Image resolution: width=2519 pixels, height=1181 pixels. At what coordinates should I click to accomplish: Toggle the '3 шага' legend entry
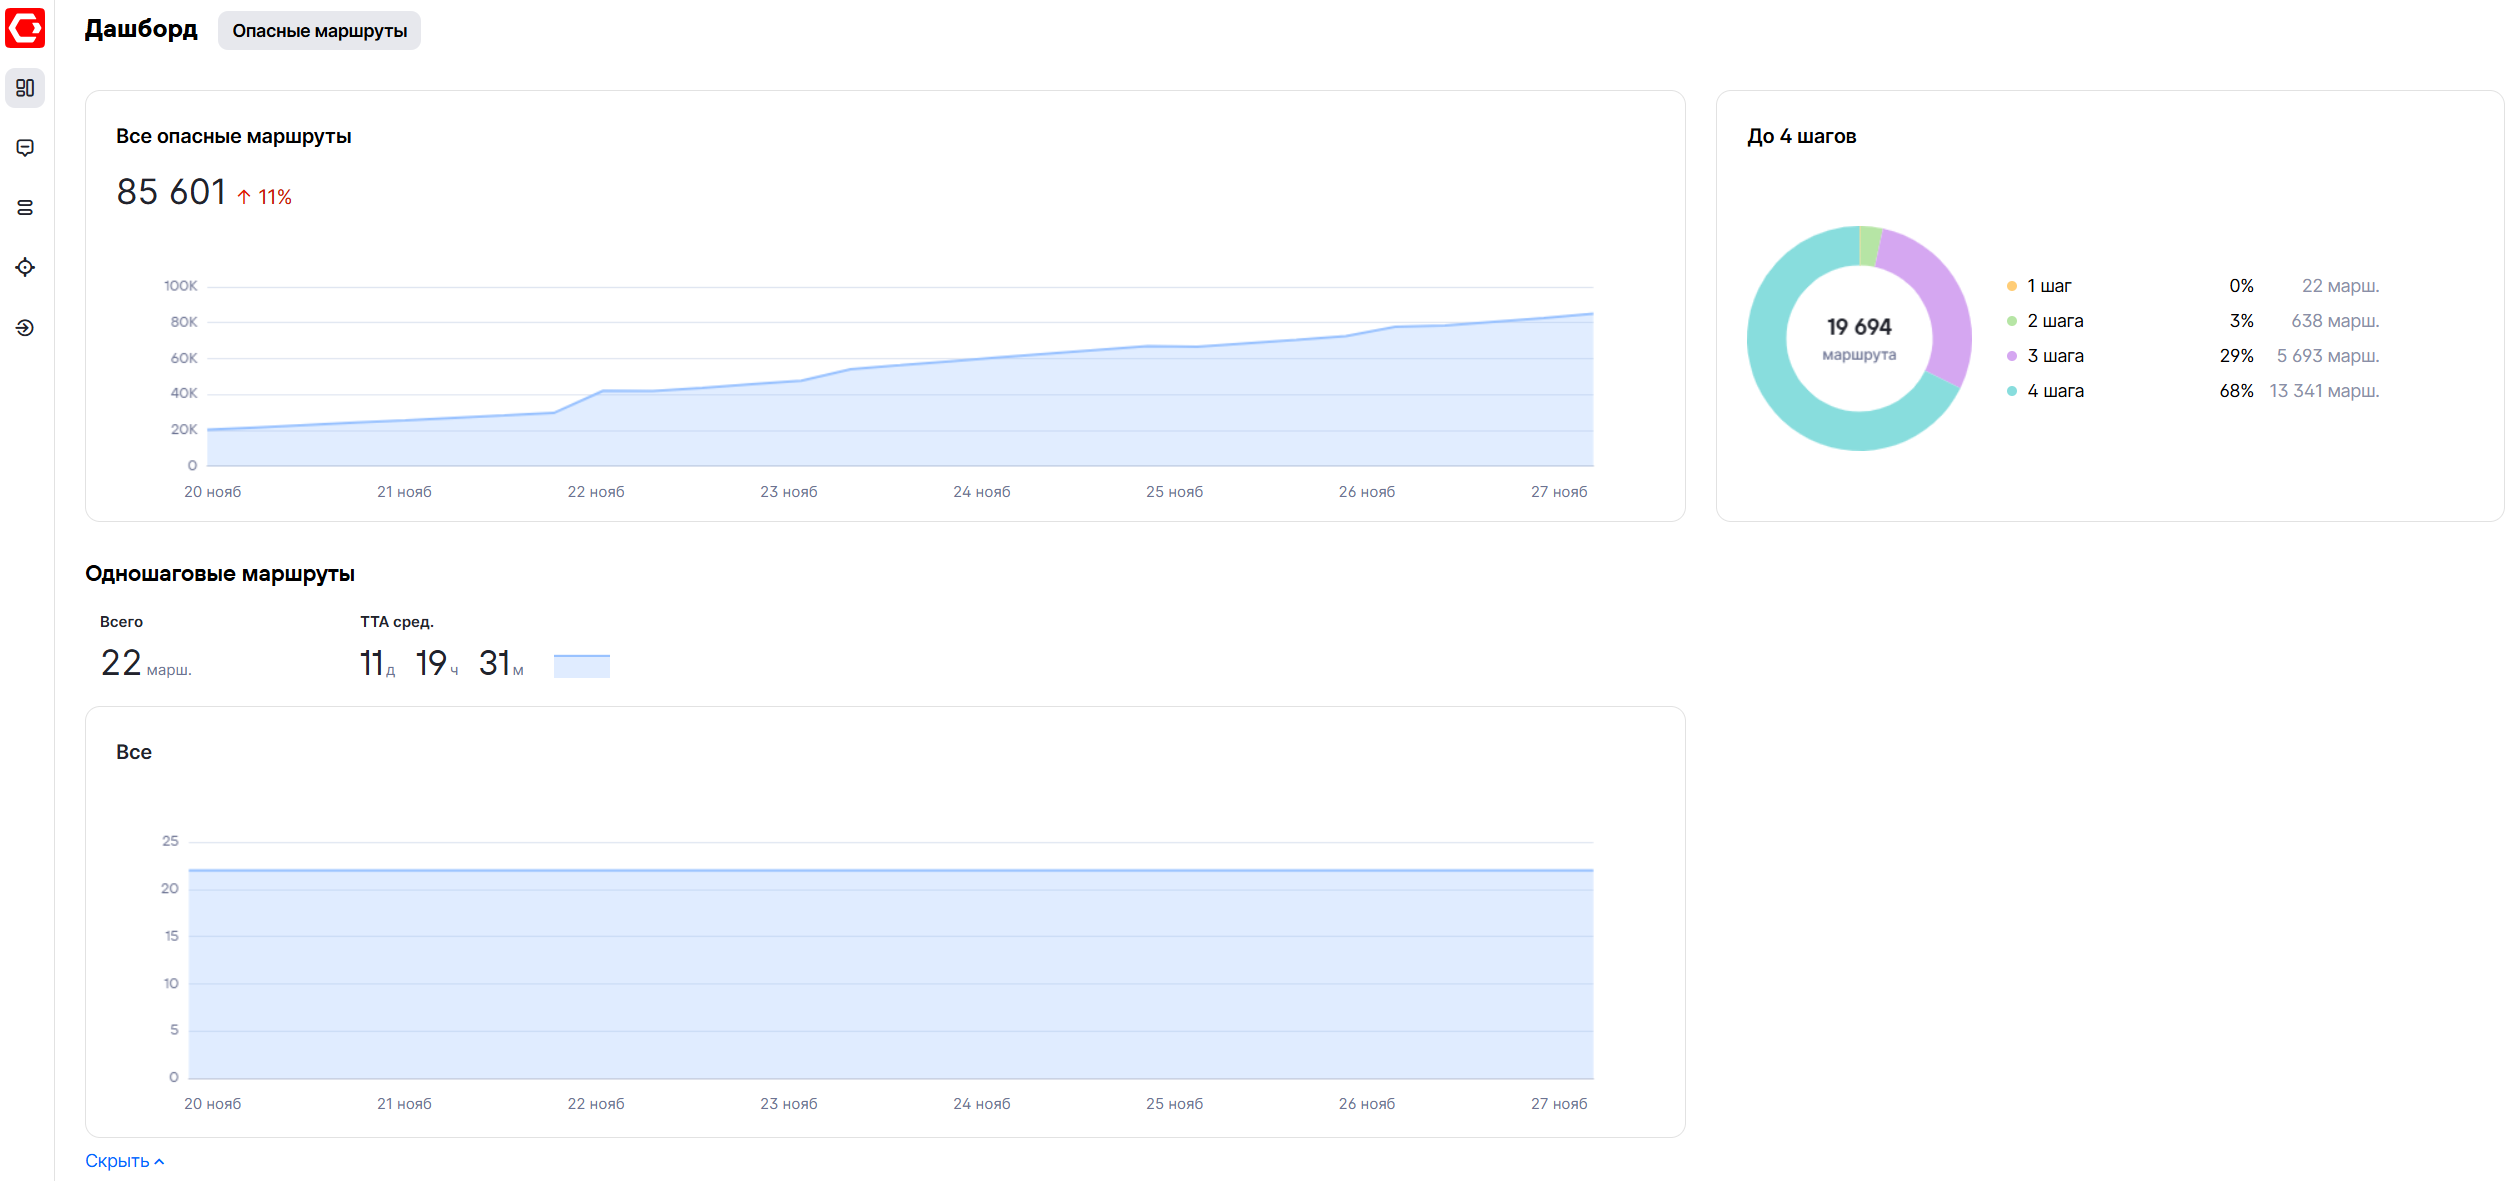[2054, 356]
